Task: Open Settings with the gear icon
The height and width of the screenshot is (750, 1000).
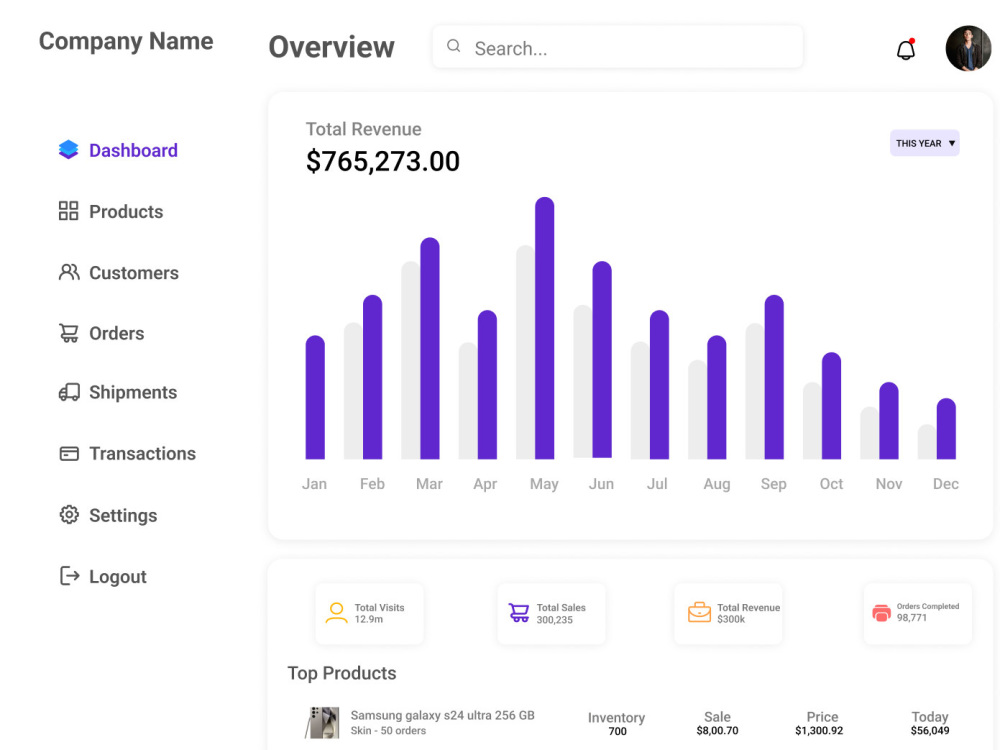Action: click(68, 514)
